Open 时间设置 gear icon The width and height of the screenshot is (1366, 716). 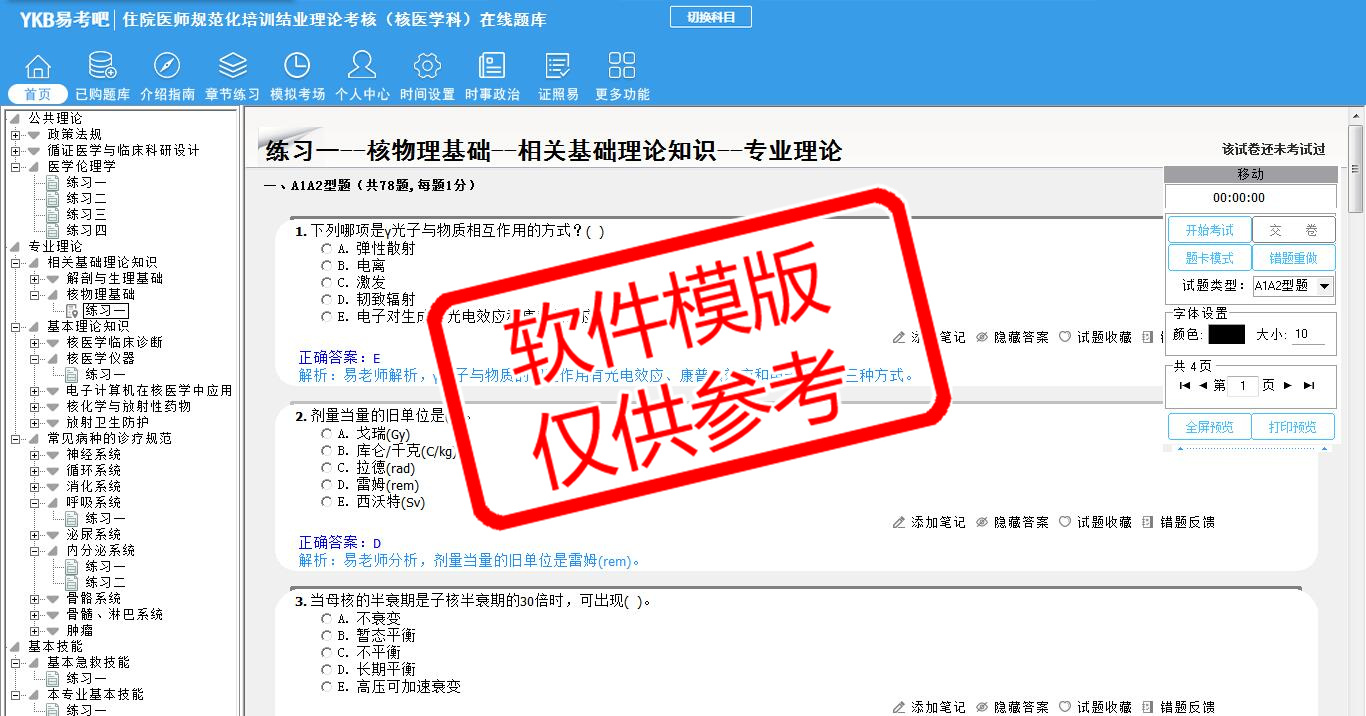pos(427,67)
